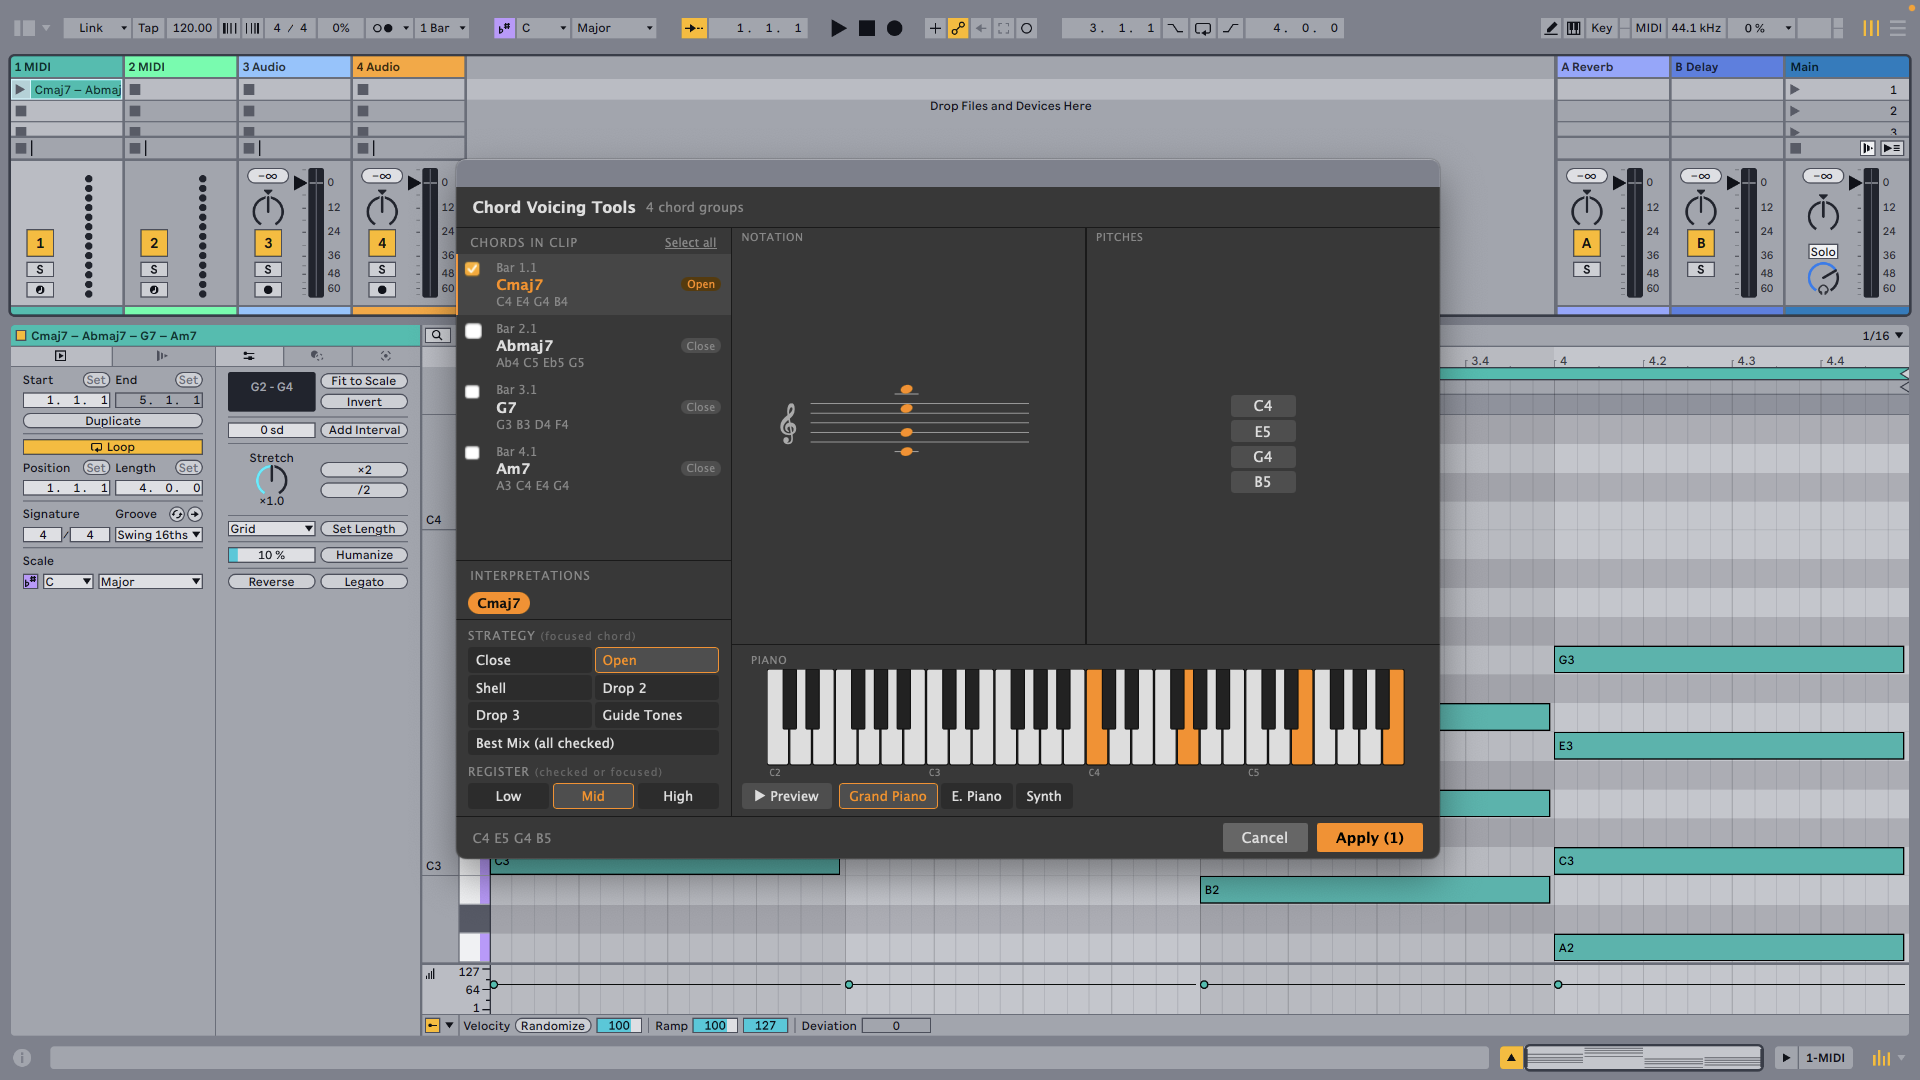The width and height of the screenshot is (1920, 1080).
Task: Uncheck the Cmaj7 chord checkbox
Action: [x=473, y=269]
